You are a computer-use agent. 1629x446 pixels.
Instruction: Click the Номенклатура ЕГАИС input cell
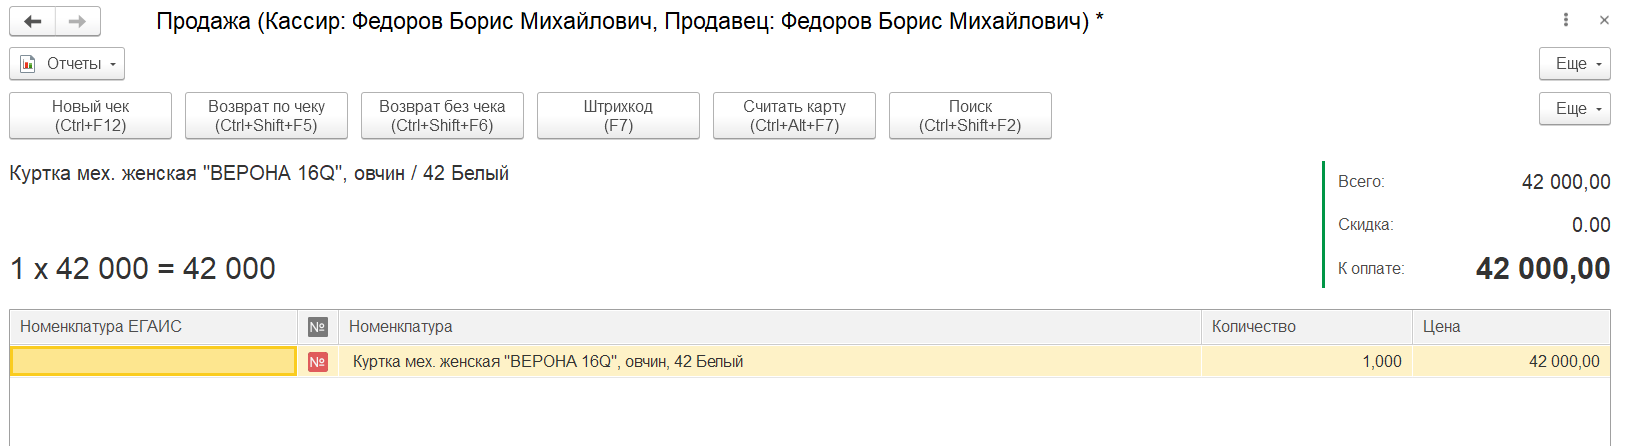[x=153, y=362]
